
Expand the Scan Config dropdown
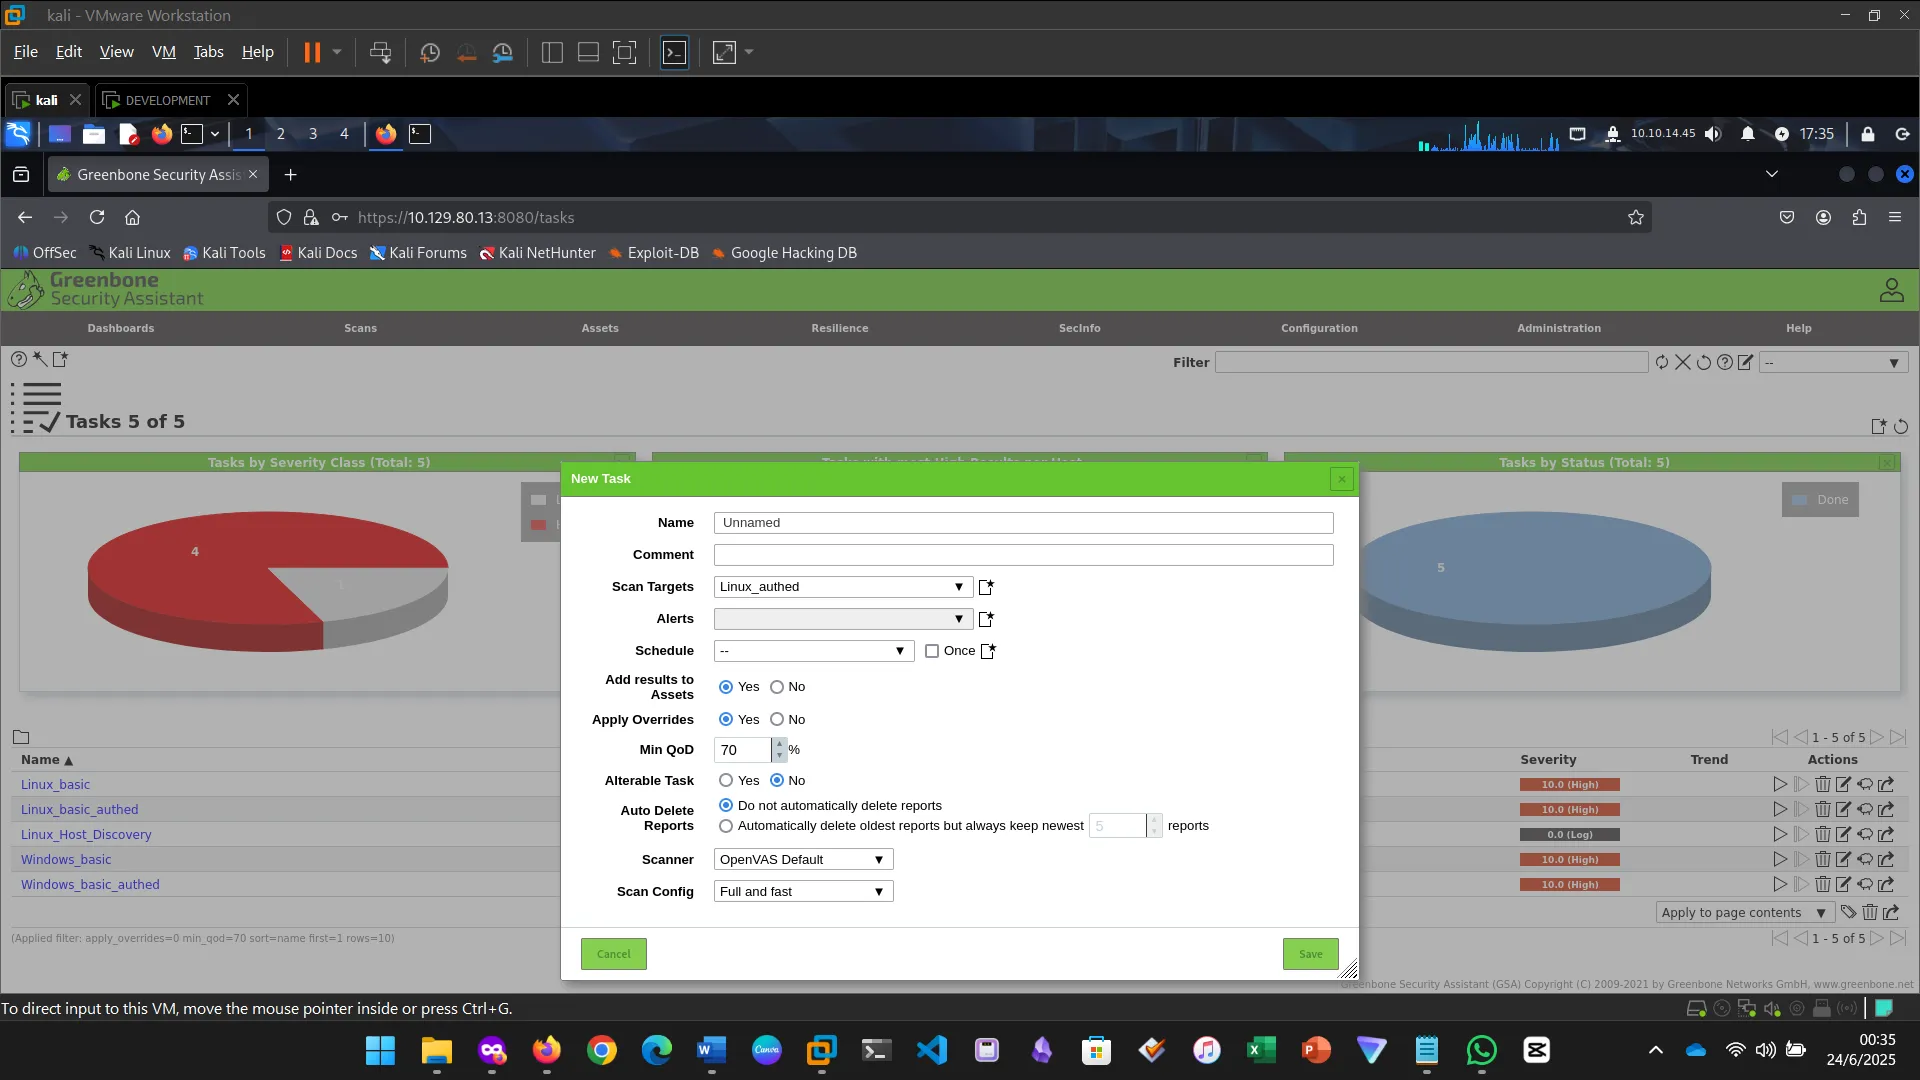pos(803,892)
